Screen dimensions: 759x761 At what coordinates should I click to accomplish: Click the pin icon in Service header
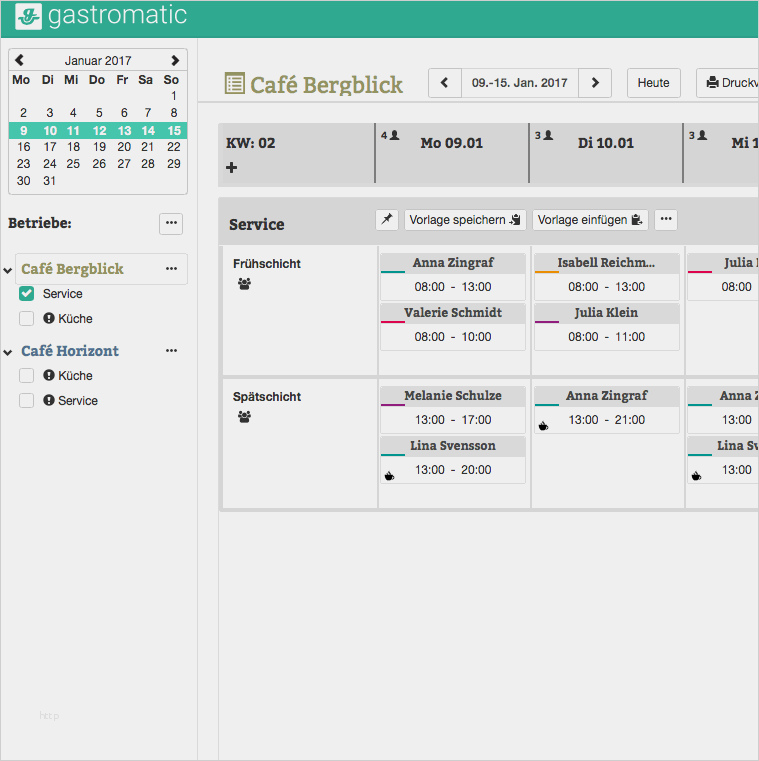(387, 220)
